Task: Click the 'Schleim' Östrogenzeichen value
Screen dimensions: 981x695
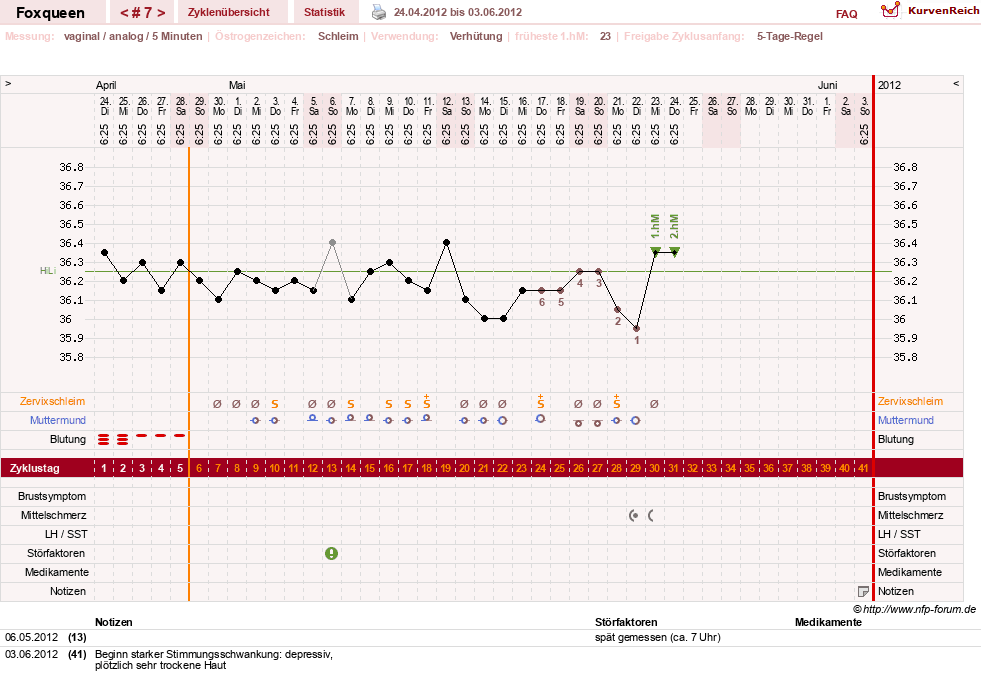Action: tap(338, 36)
